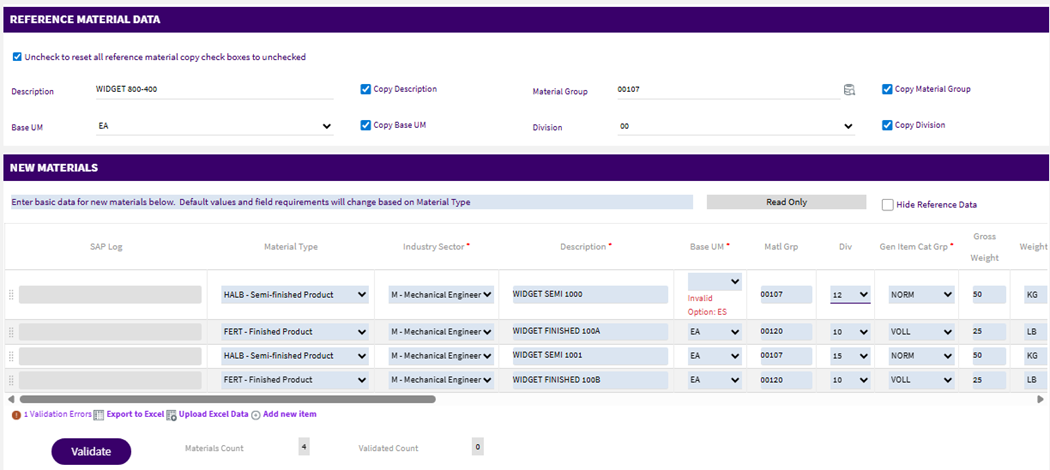
Task: Click the Add new item link
Action: pos(290,414)
